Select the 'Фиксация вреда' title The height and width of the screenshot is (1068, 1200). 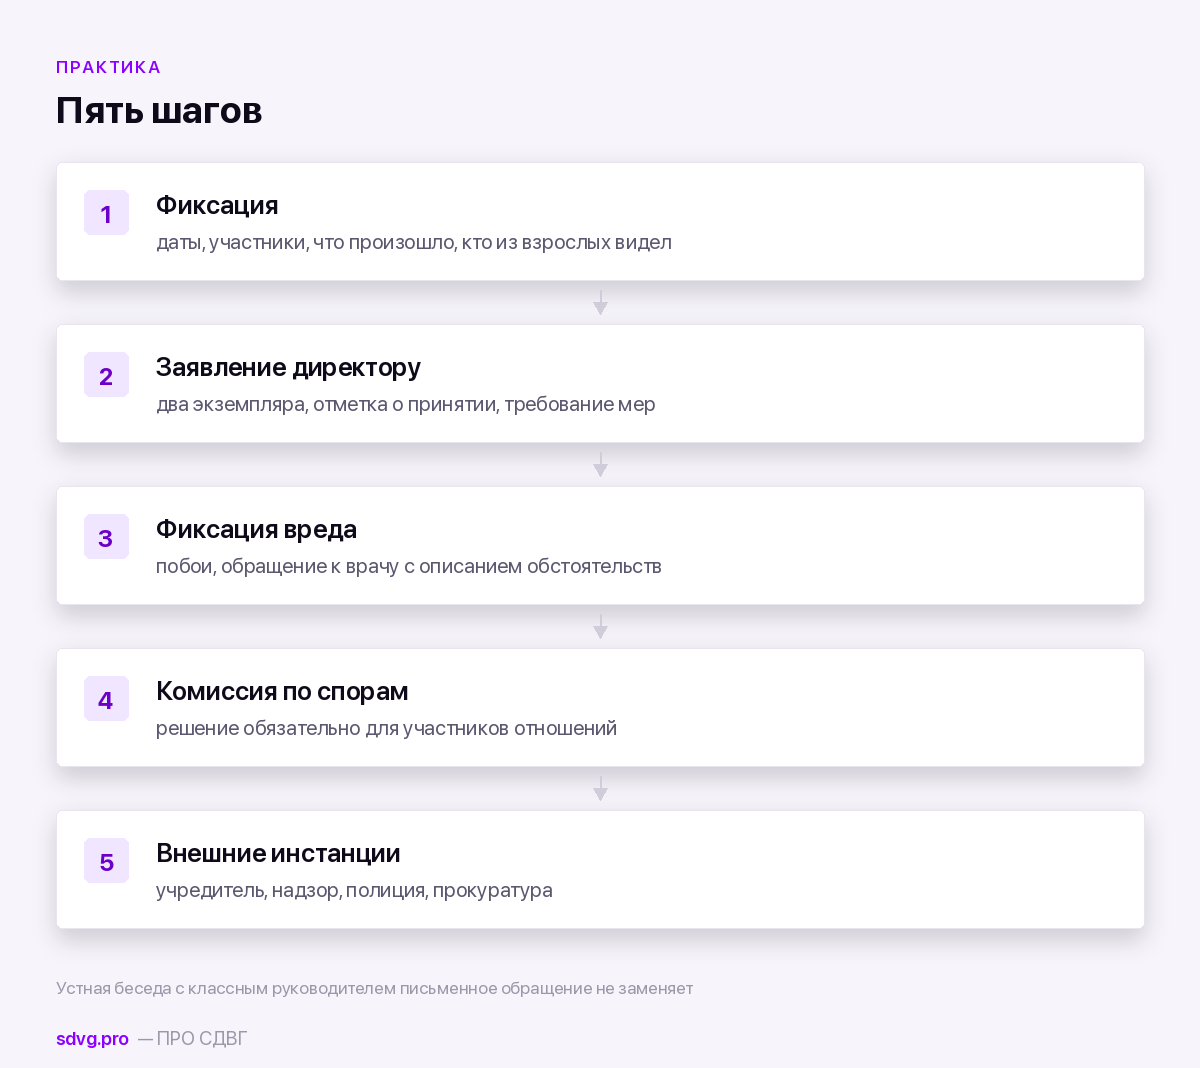pyautogui.click(x=256, y=530)
